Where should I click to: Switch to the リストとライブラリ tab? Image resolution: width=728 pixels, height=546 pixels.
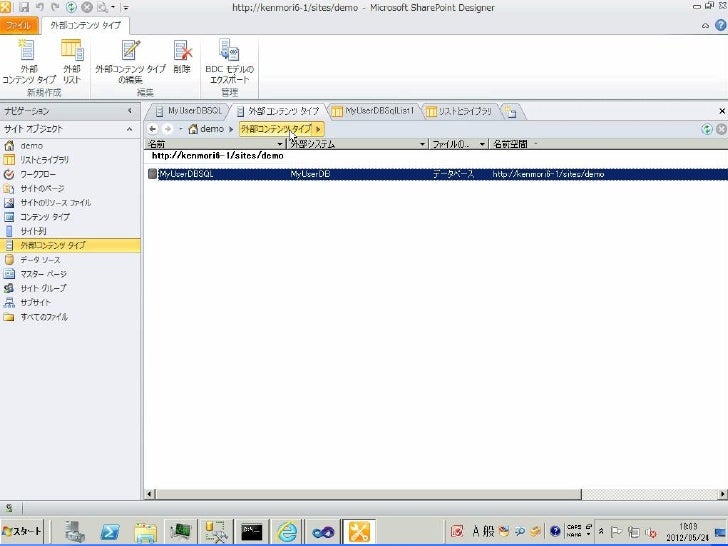coord(460,111)
